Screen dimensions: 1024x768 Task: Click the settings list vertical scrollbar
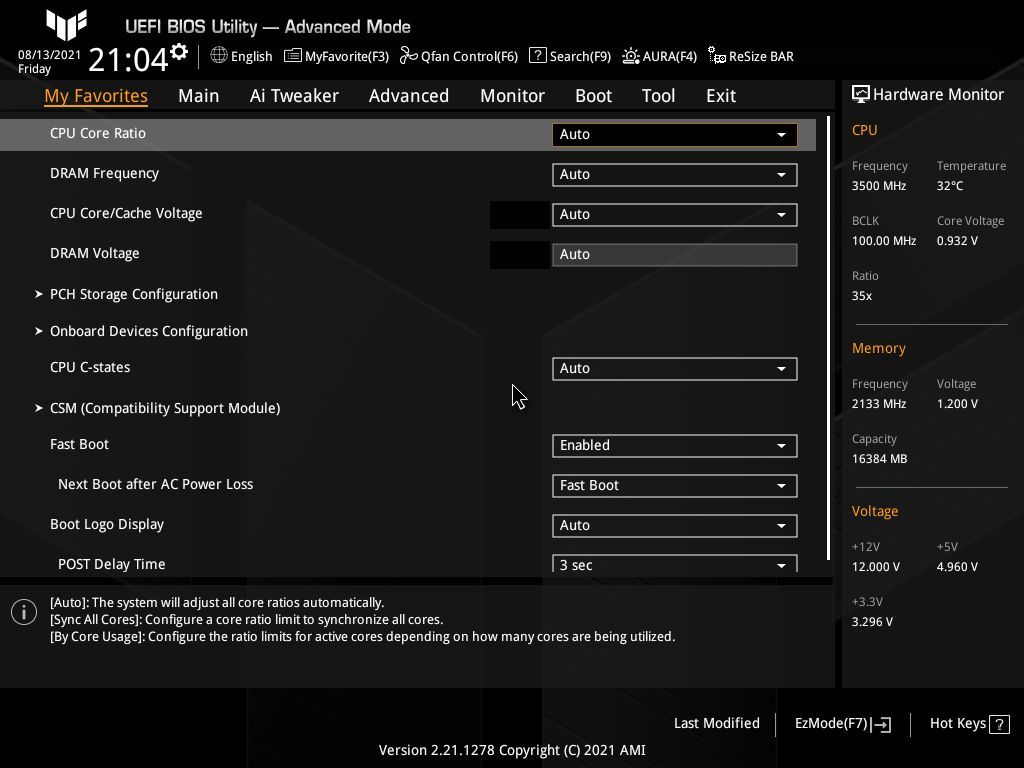(828, 338)
